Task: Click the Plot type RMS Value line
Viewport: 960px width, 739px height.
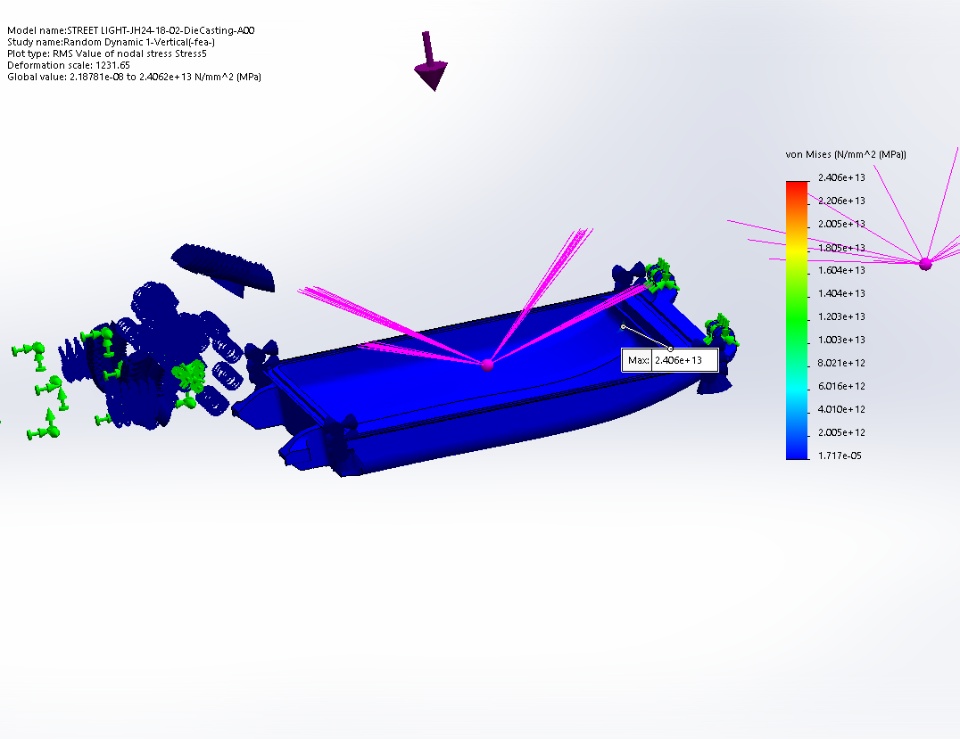Action: 107,53
